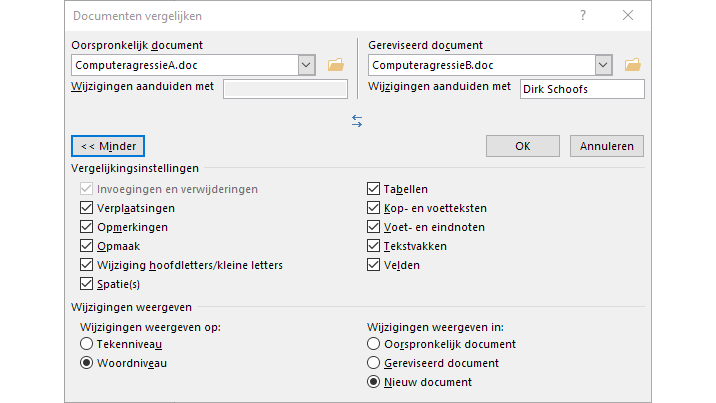
Task: Click the Dirk Schoofs text field
Action: (582, 89)
